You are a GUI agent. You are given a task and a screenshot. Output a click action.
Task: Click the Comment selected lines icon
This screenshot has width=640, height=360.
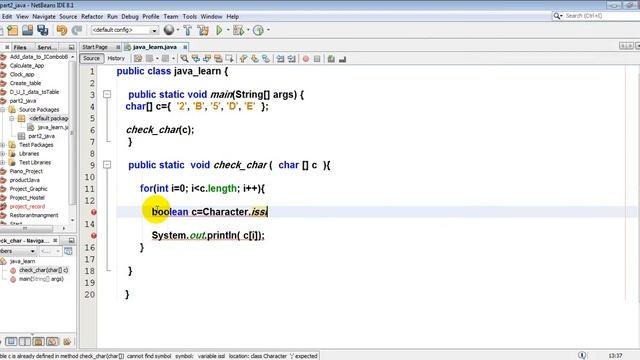coord(331,59)
